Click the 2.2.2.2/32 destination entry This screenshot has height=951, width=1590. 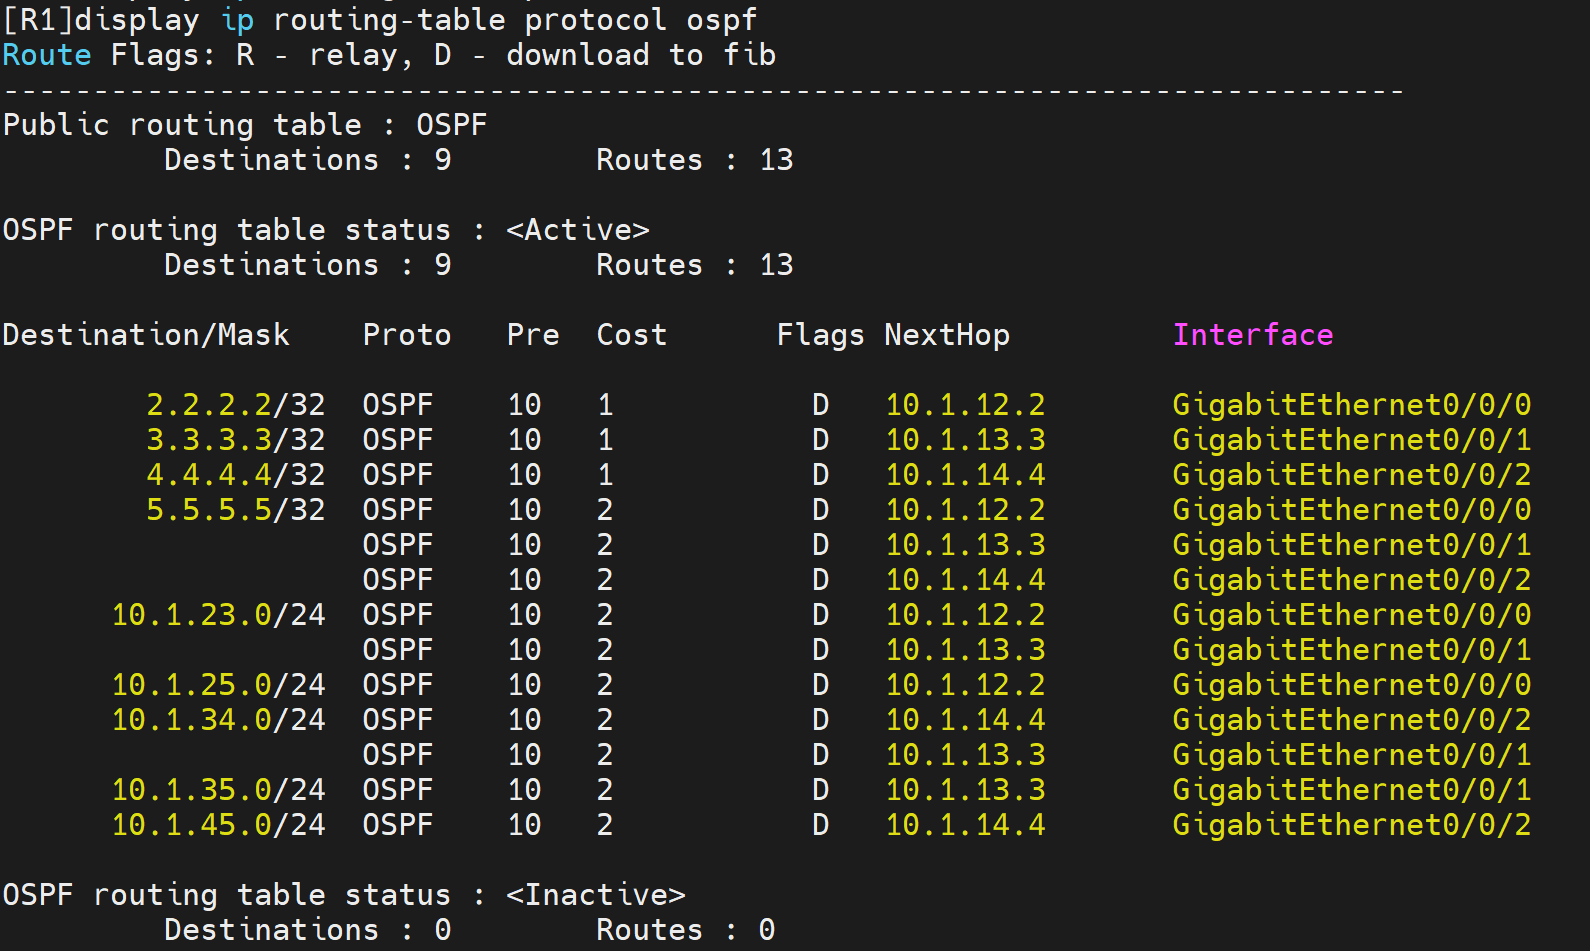tap(235, 405)
